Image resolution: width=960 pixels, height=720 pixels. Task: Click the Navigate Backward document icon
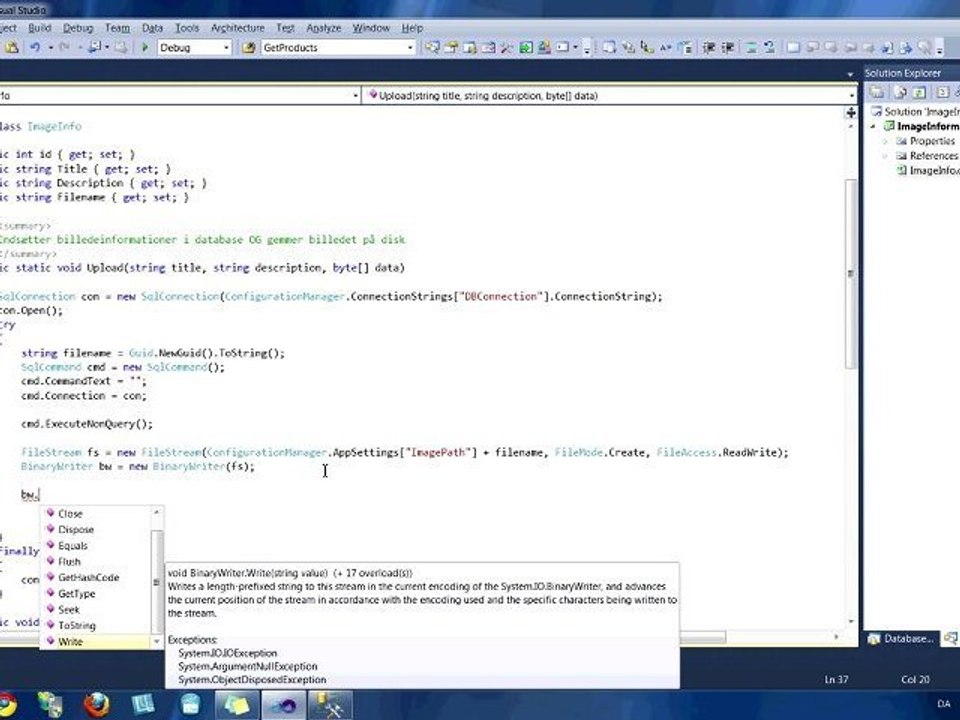pyautogui.click(x=95, y=47)
